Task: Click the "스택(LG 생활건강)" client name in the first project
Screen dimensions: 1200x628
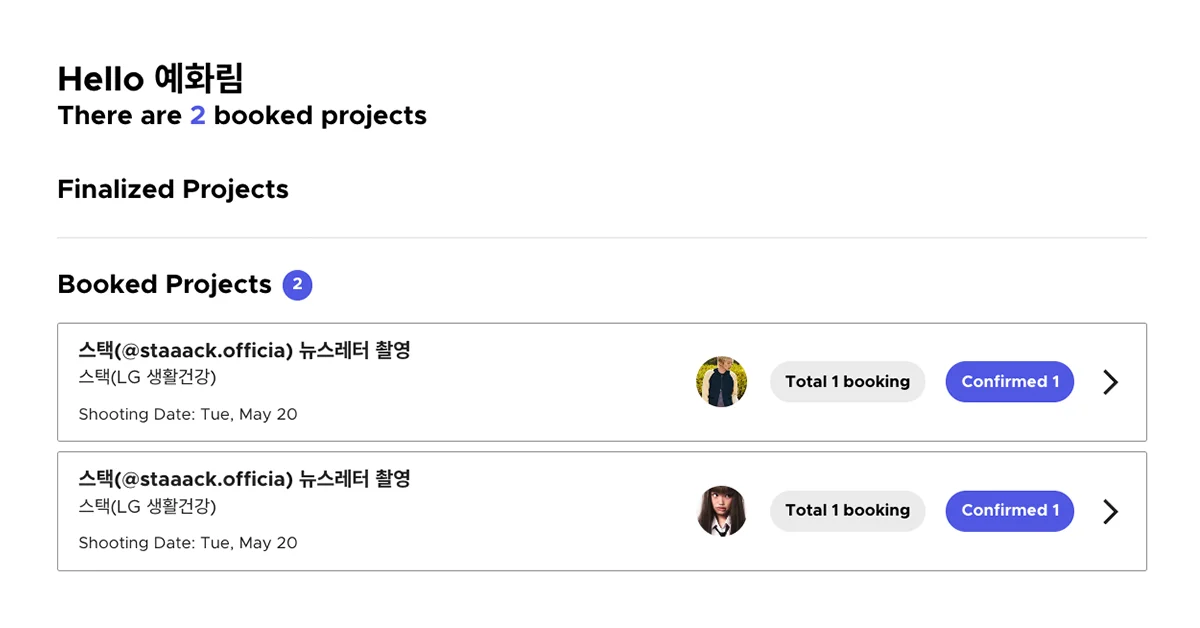Action: pyautogui.click(x=147, y=378)
